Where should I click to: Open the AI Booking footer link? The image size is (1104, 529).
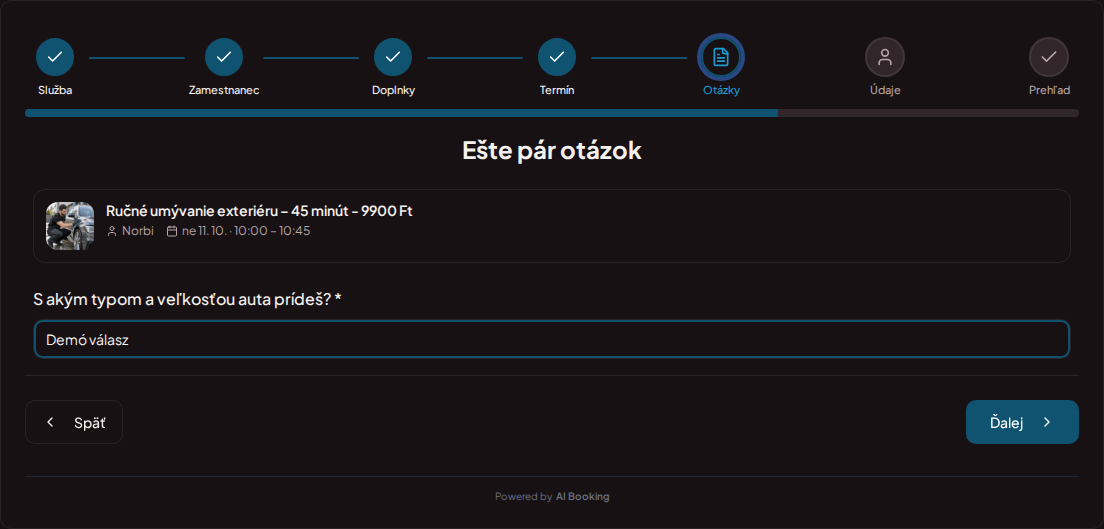pos(582,497)
